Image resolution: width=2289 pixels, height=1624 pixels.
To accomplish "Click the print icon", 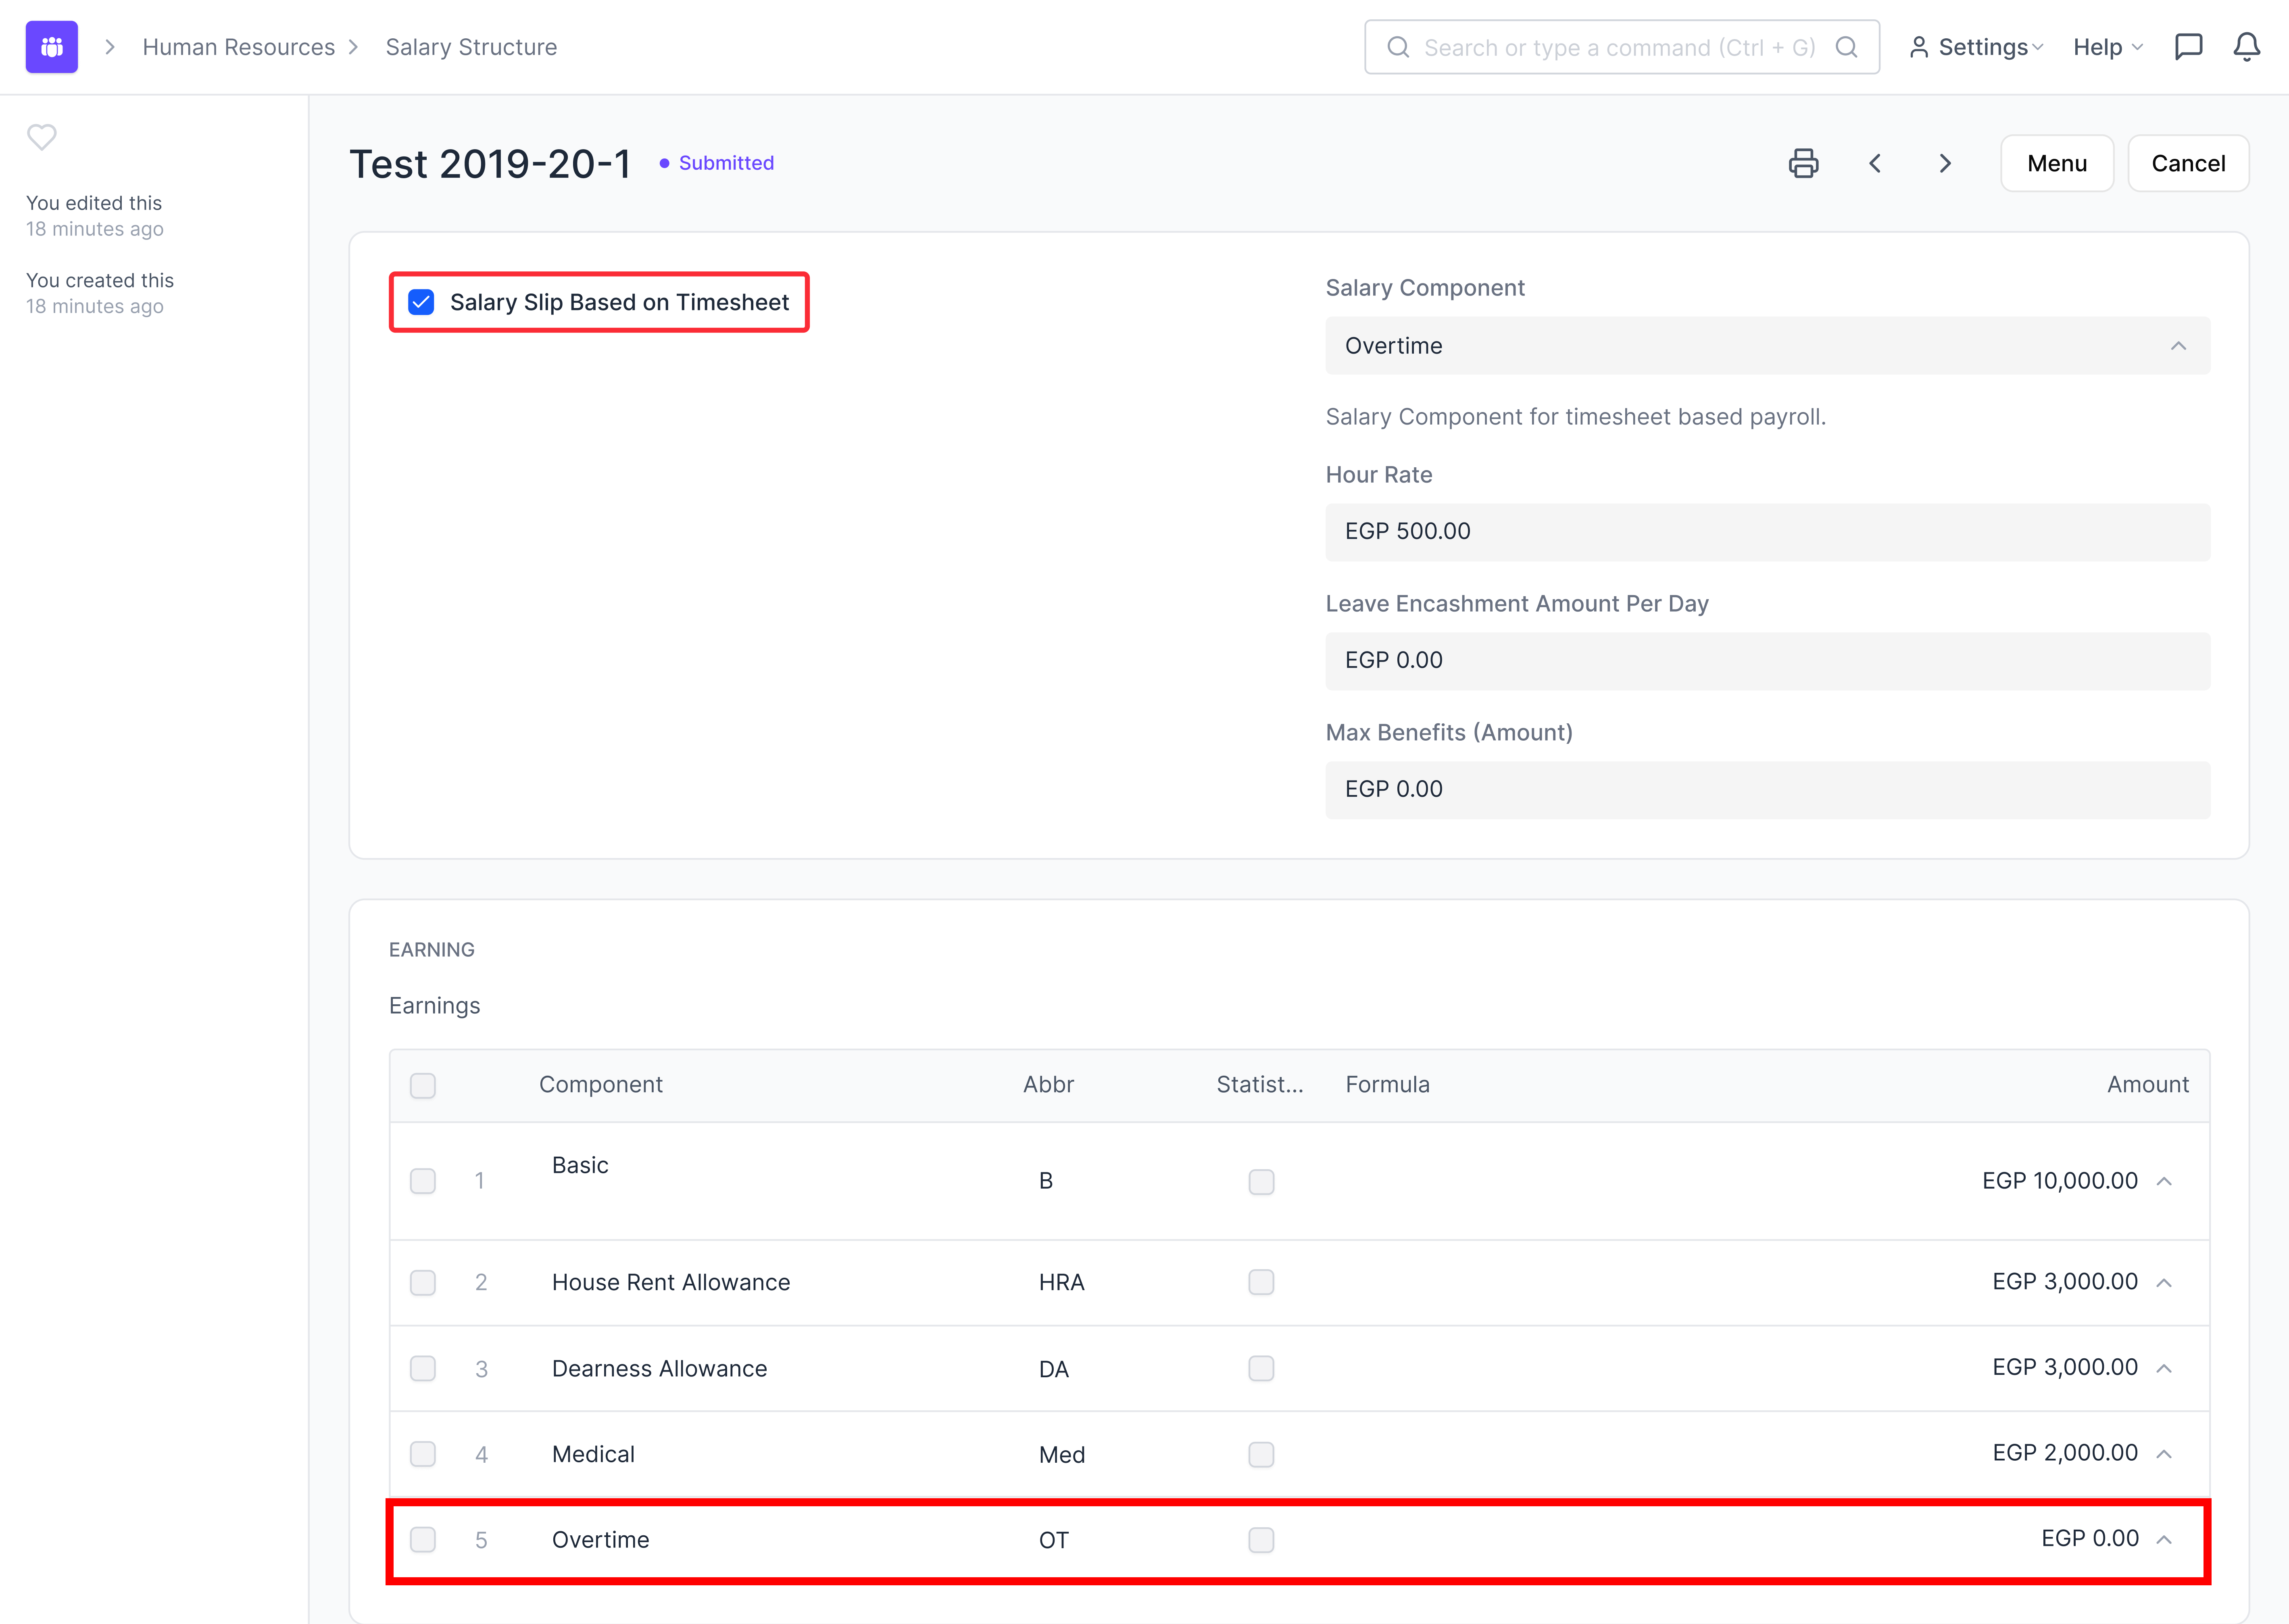I will click(x=1803, y=163).
